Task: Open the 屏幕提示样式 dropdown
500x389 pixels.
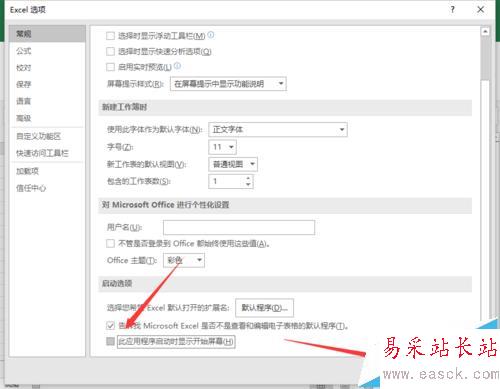Action: tap(228, 84)
